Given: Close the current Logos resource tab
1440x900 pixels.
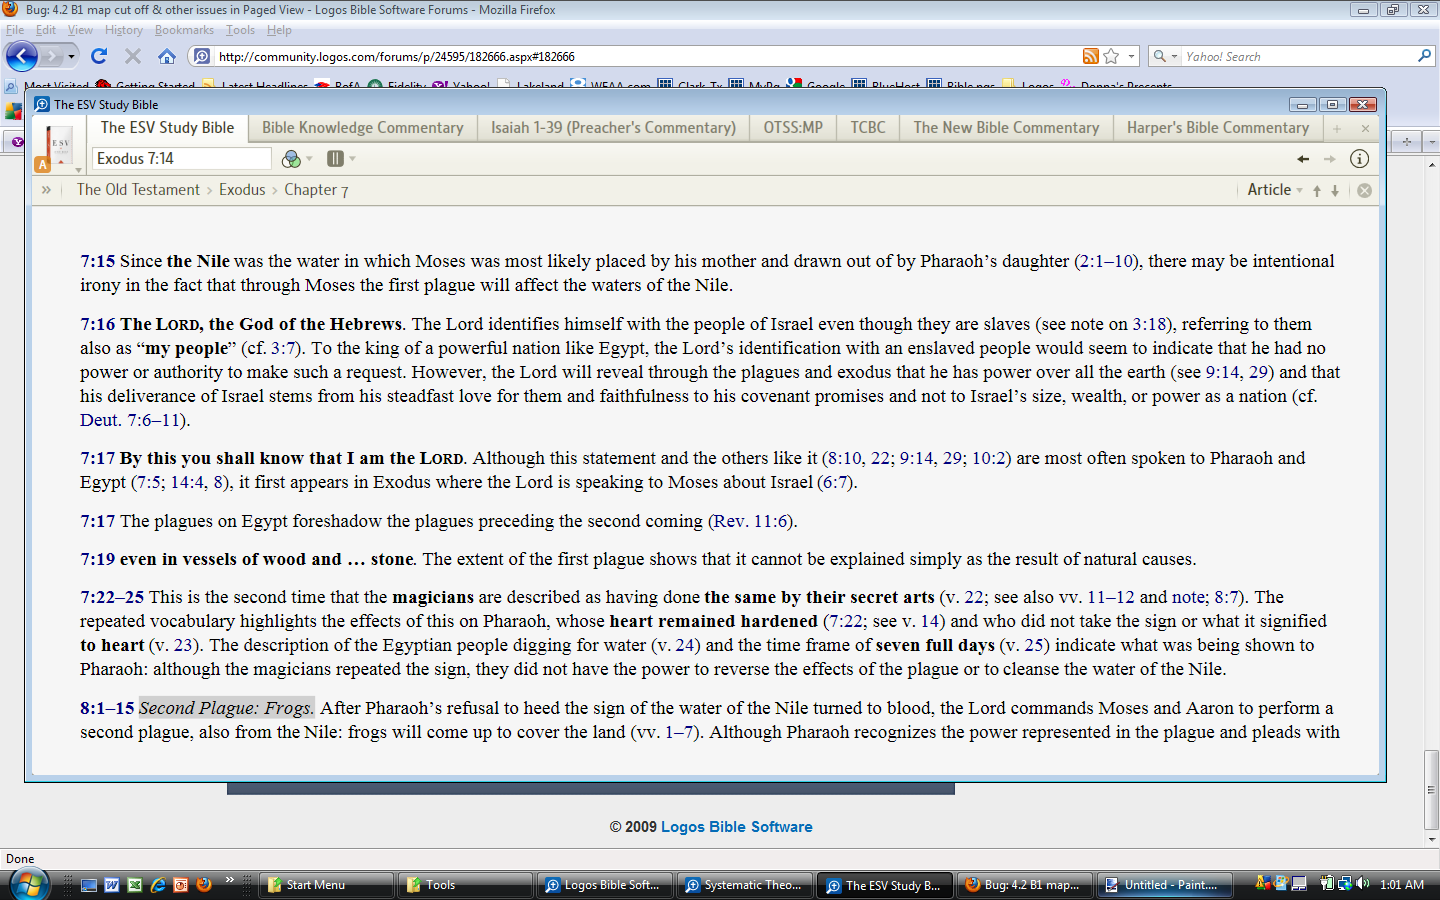Looking at the screenshot, I should pyautogui.click(x=1365, y=129).
